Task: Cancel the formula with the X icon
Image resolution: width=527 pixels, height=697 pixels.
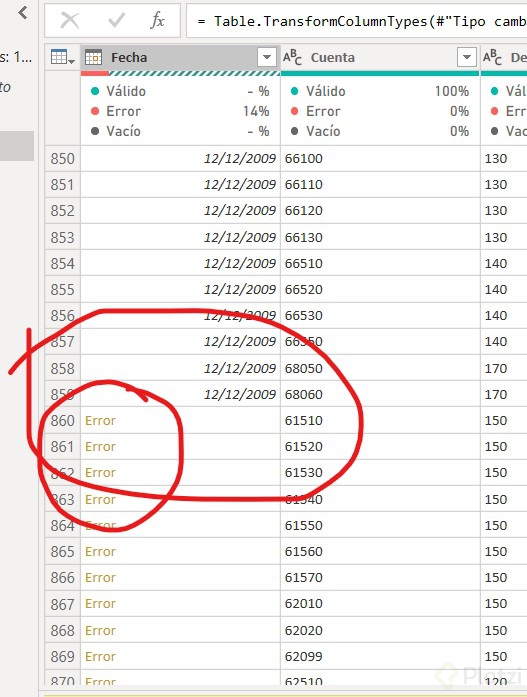Action: 70,20
